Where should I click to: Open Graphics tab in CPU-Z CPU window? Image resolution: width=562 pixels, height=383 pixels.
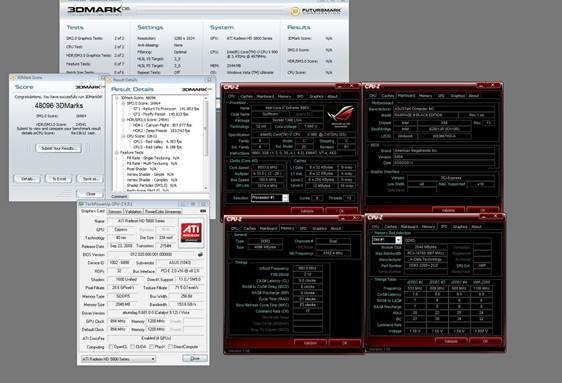pos(316,96)
